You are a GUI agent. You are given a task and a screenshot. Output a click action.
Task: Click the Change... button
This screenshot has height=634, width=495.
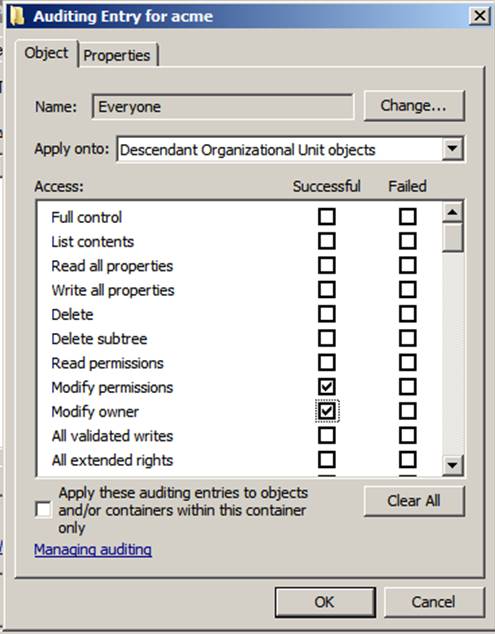(414, 106)
